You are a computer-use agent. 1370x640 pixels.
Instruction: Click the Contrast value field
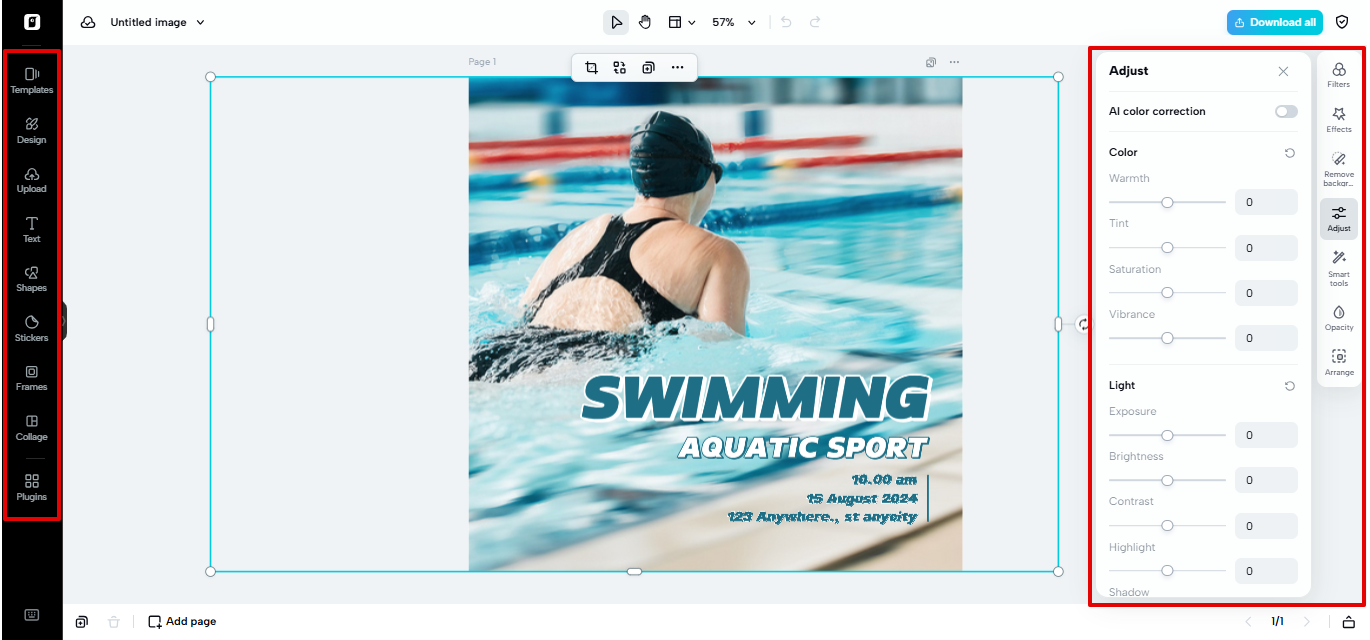coord(1266,526)
